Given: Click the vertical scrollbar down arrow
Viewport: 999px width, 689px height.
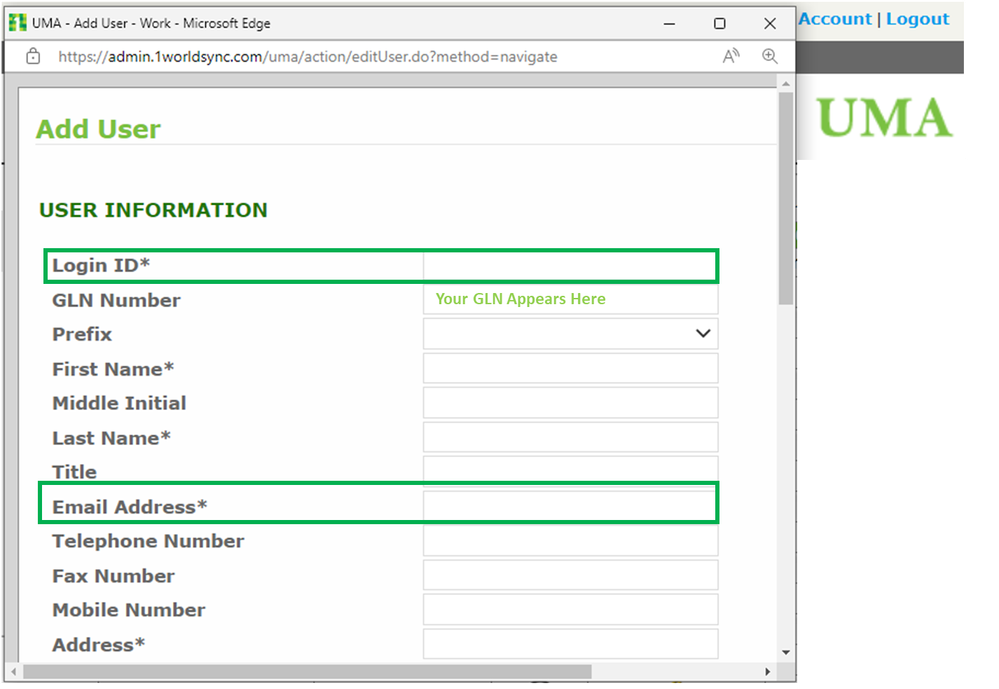Looking at the screenshot, I should (x=786, y=651).
